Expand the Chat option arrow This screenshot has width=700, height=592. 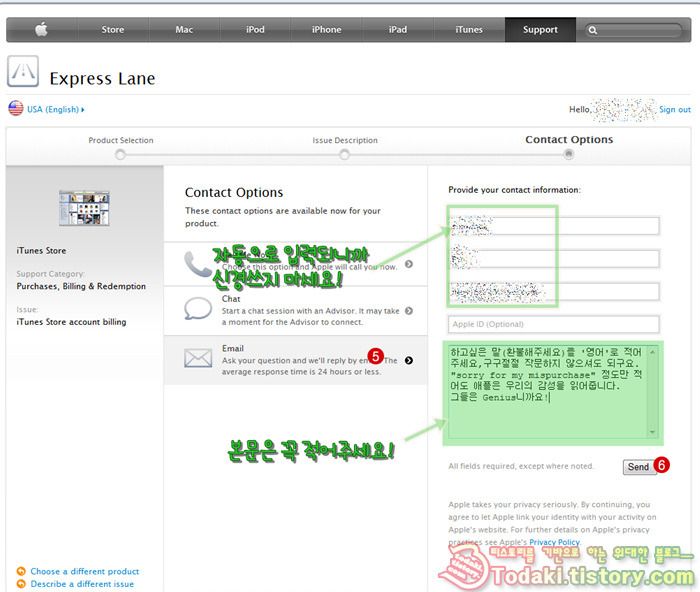tap(408, 311)
